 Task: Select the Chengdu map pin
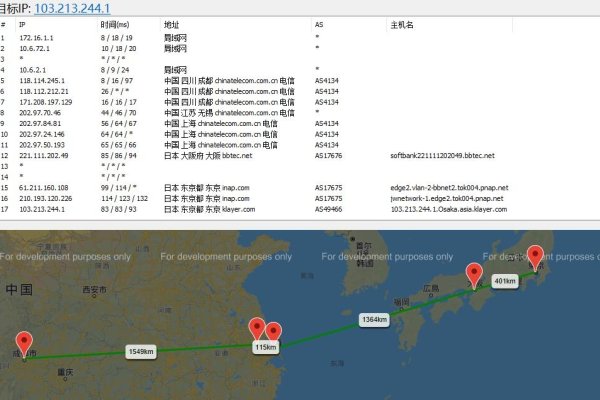pyautogui.click(x=24, y=344)
